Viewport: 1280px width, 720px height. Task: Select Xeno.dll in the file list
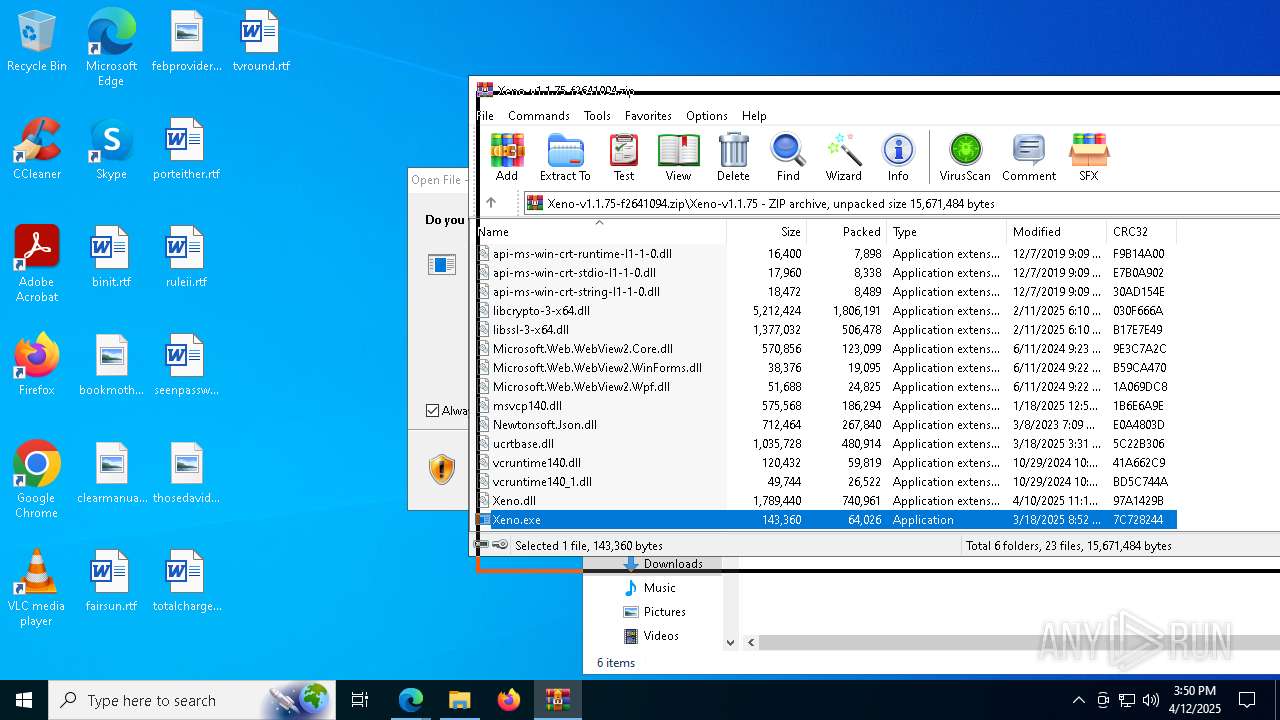pos(826,501)
